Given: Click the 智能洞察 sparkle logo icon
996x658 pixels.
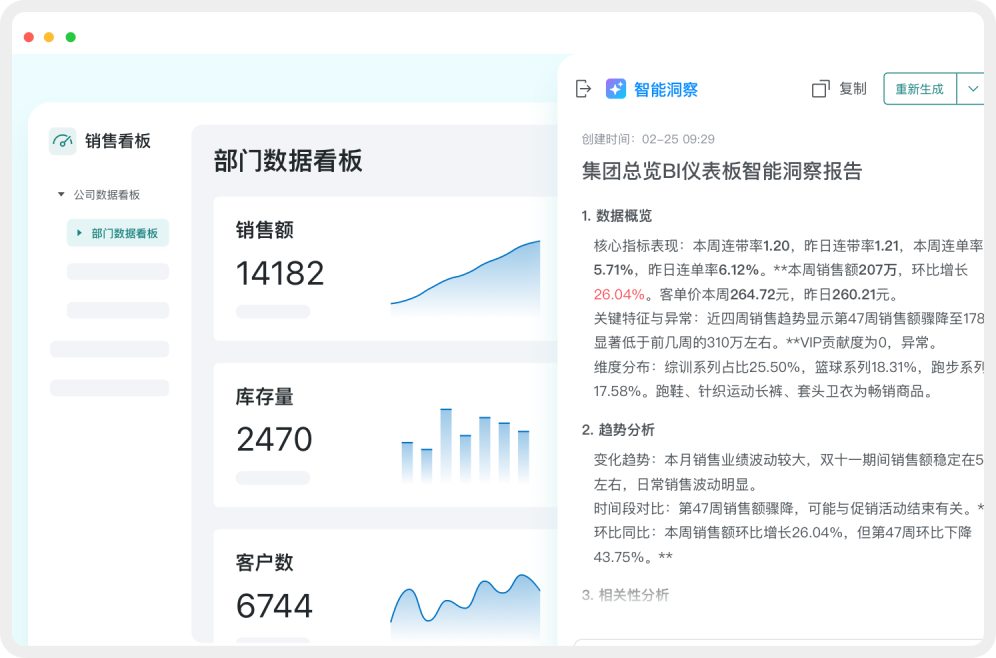Looking at the screenshot, I should [616, 89].
